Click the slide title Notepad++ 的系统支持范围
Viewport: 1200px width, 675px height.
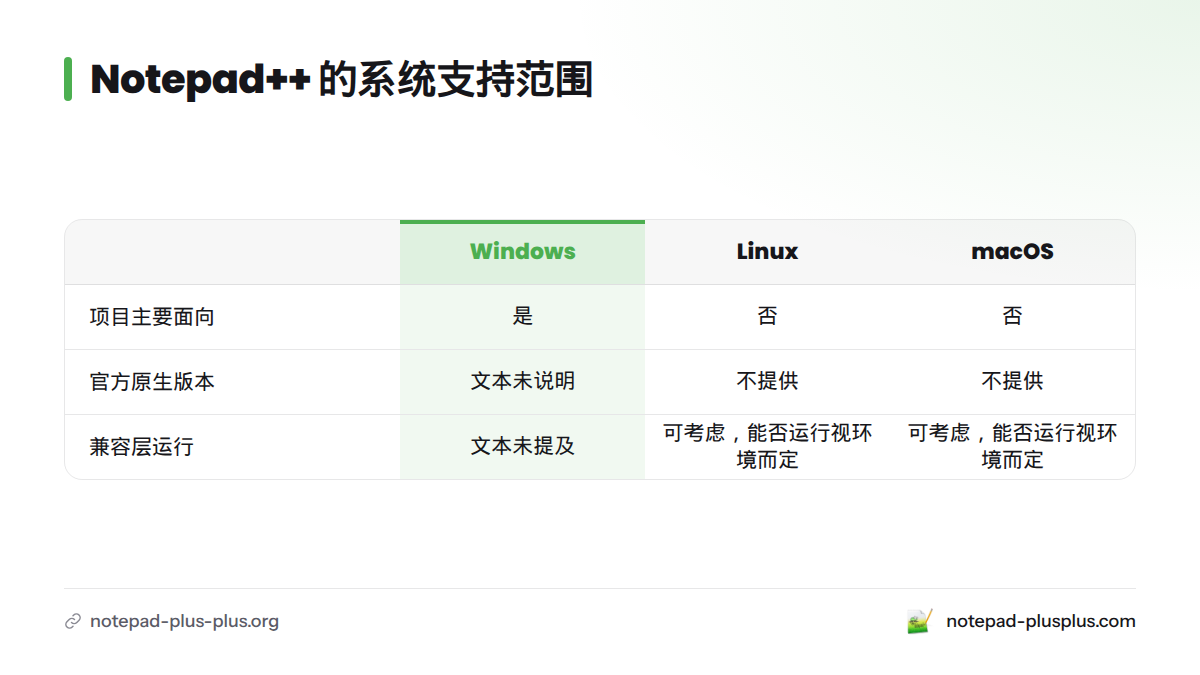pyautogui.click(x=342, y=80)
